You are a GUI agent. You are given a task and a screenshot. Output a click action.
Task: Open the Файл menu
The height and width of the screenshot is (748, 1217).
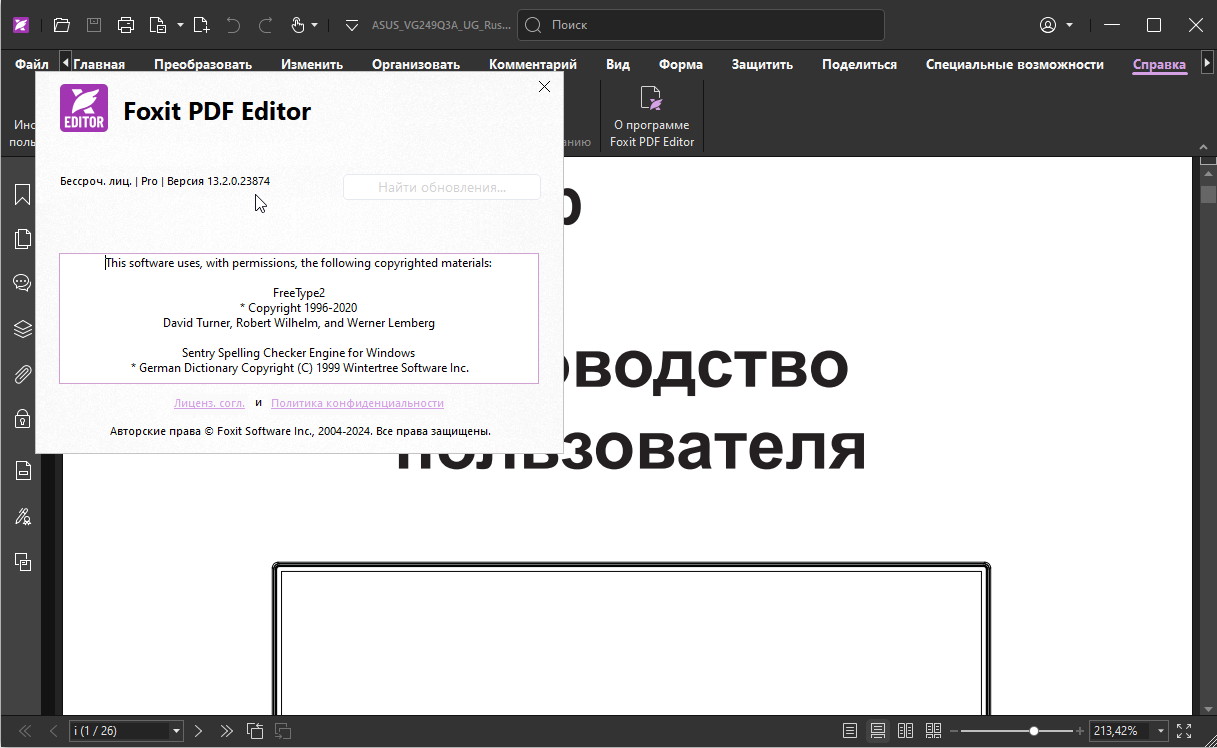pos(32,64)
